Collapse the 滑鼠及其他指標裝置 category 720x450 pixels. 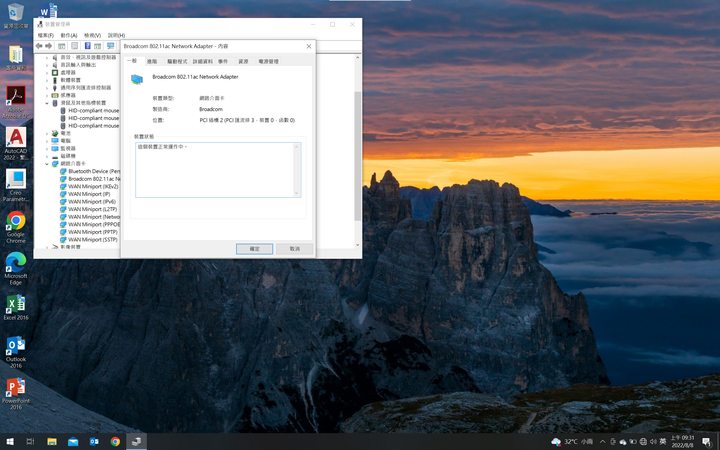pyautogui.click(x=47, y=103)
